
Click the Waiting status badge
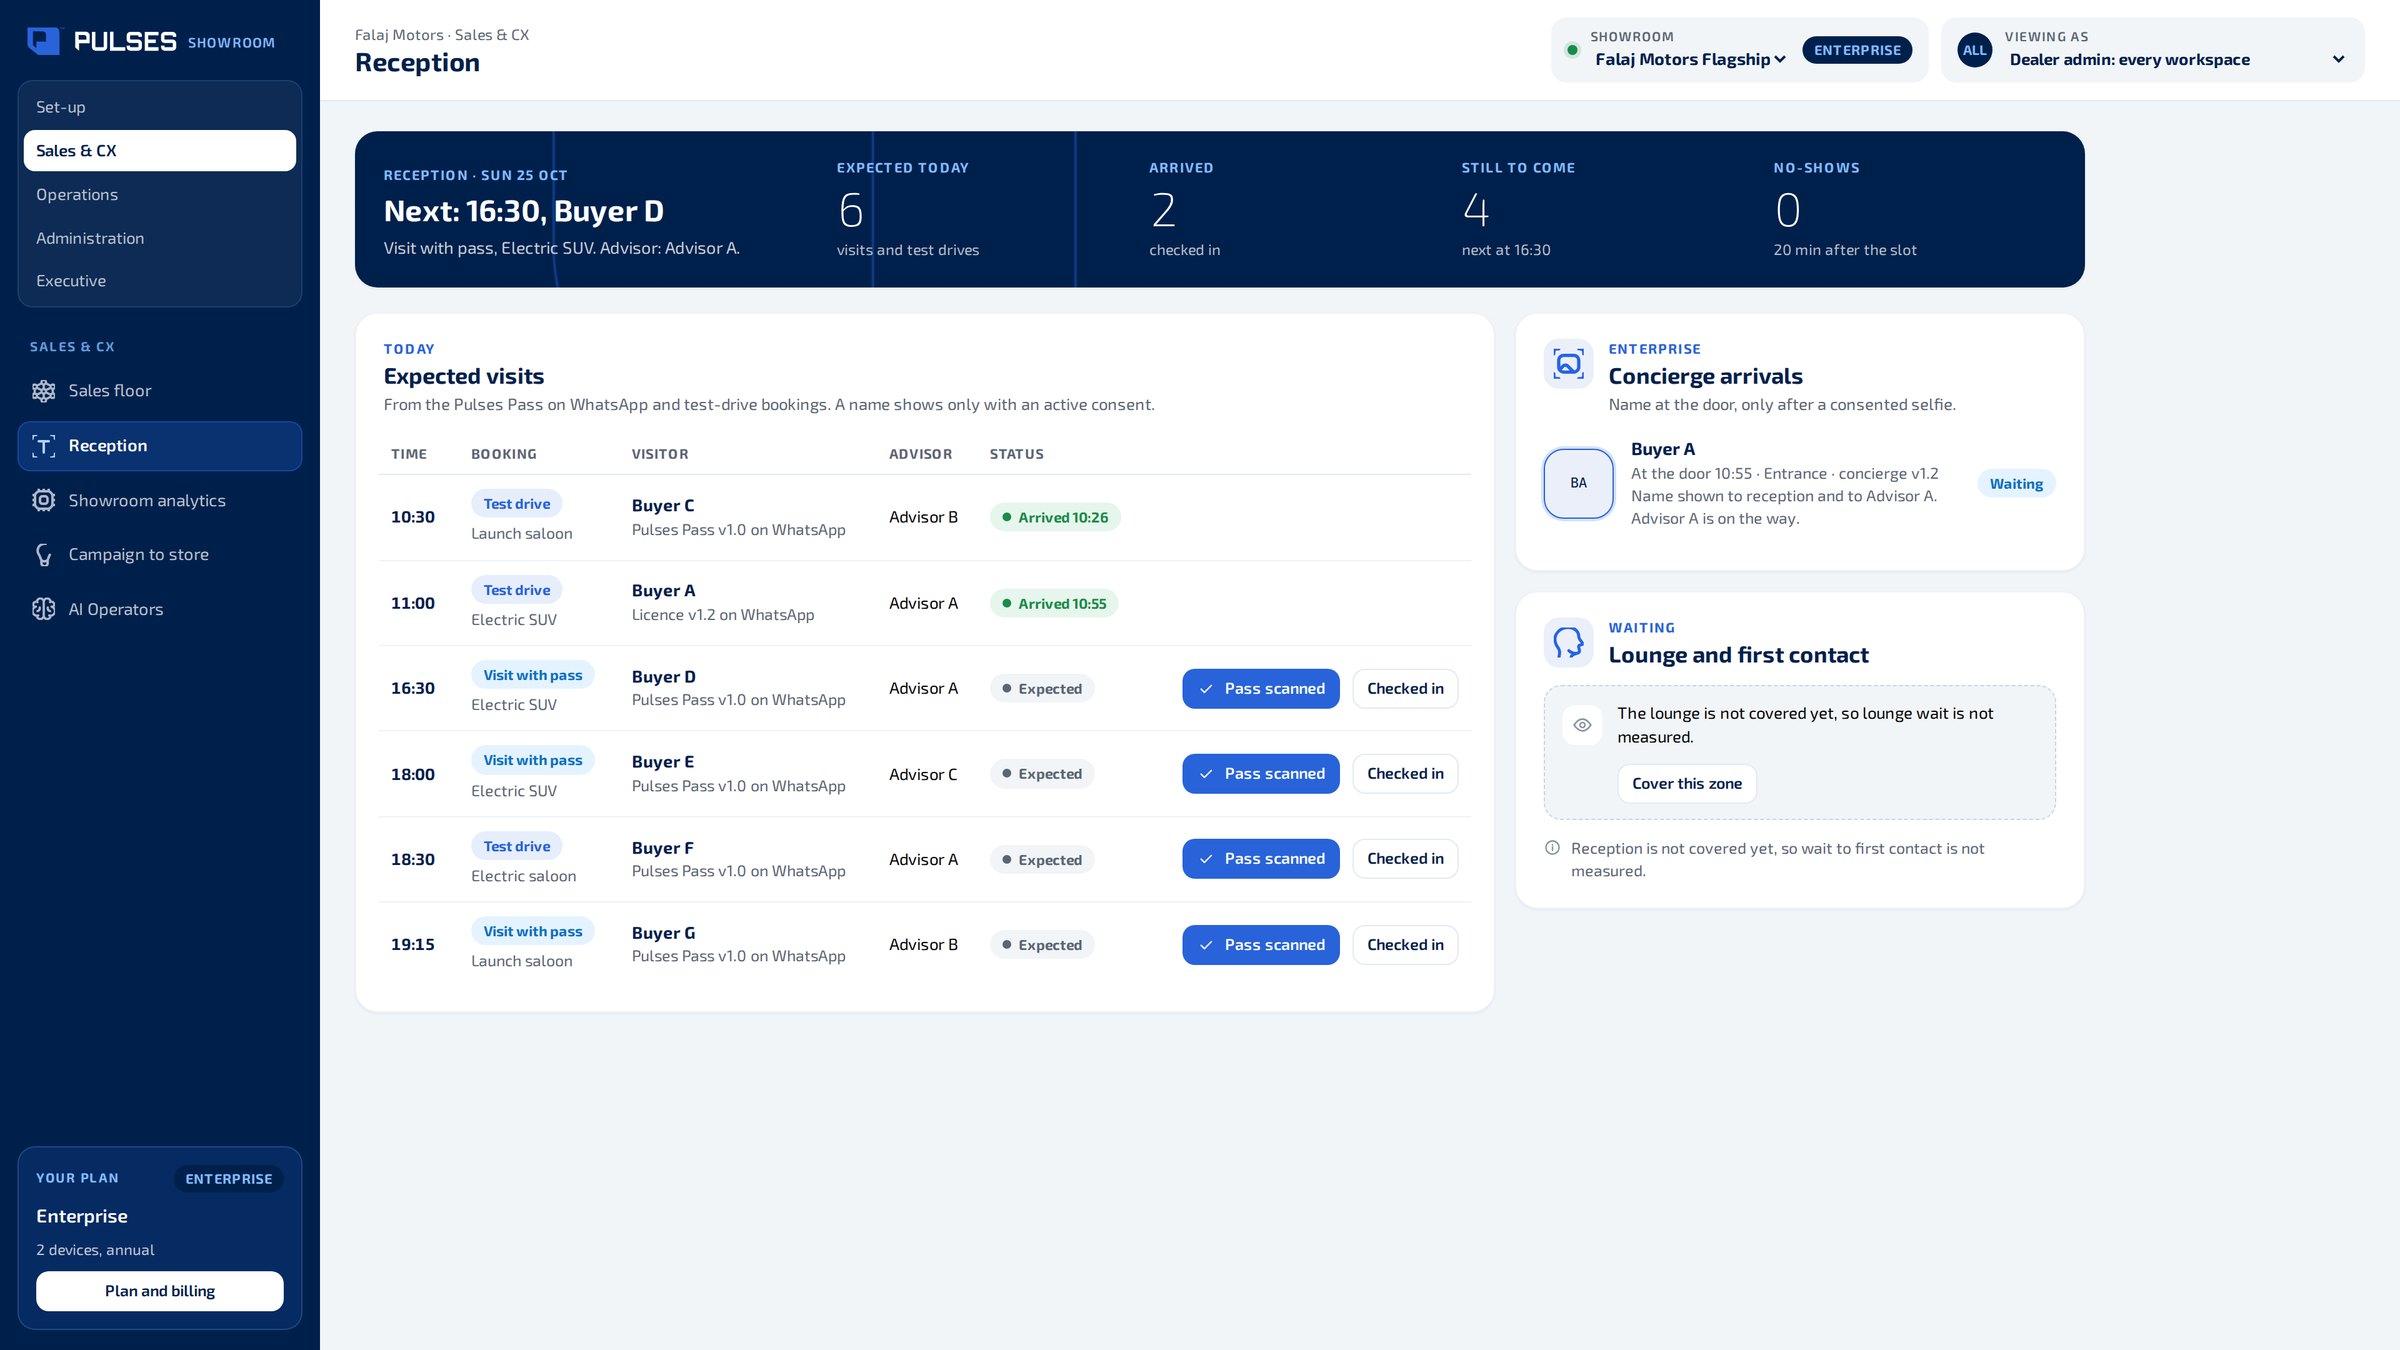[2016, 484]
